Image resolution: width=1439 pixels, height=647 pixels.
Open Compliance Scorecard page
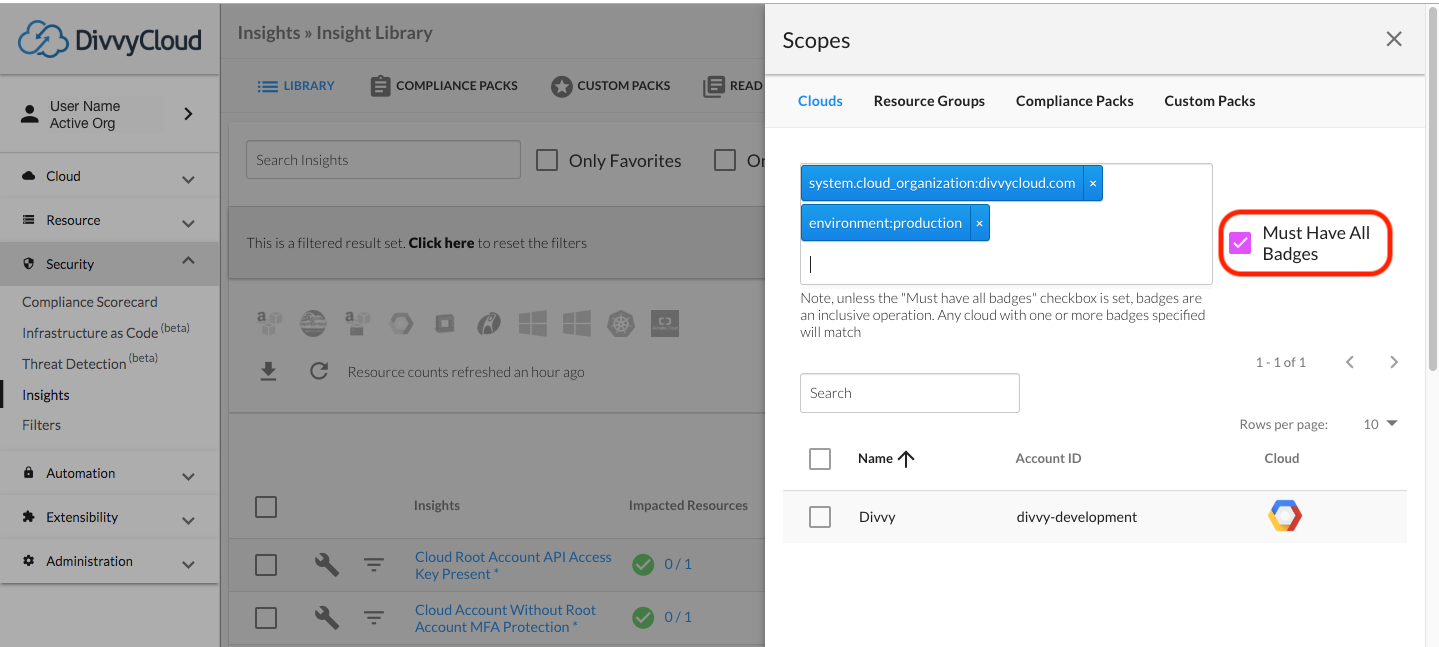click(x=90, y=302)
